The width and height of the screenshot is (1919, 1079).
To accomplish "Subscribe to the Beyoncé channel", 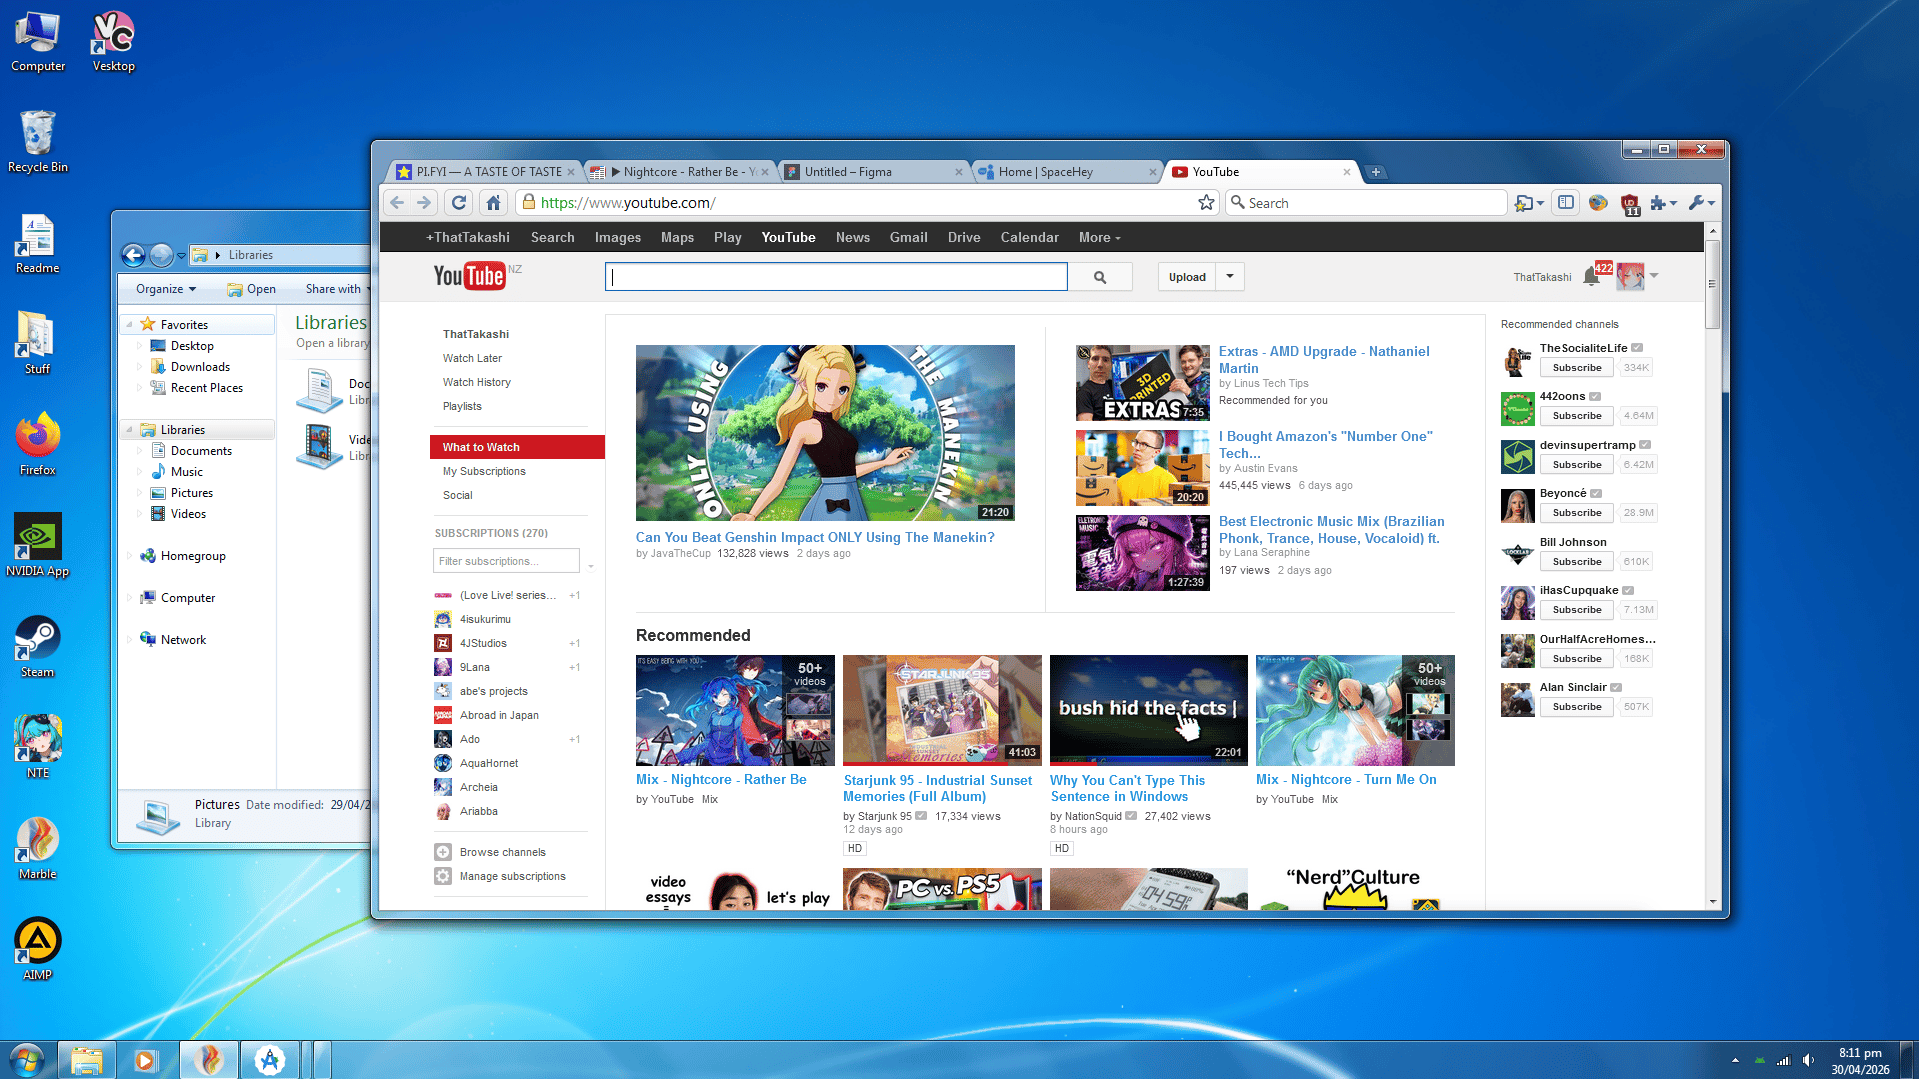I will point(1577,513).
